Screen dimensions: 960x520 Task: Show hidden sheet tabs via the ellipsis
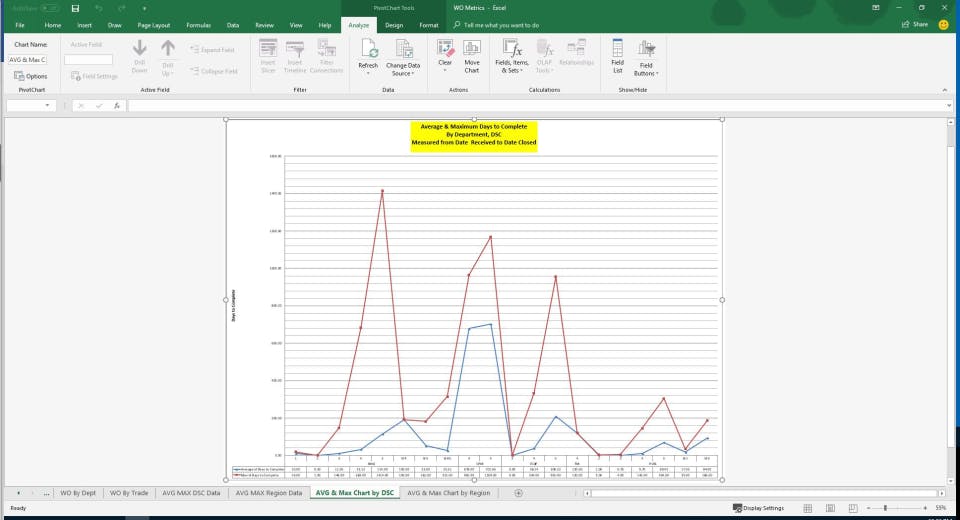[x=47, y=492]
